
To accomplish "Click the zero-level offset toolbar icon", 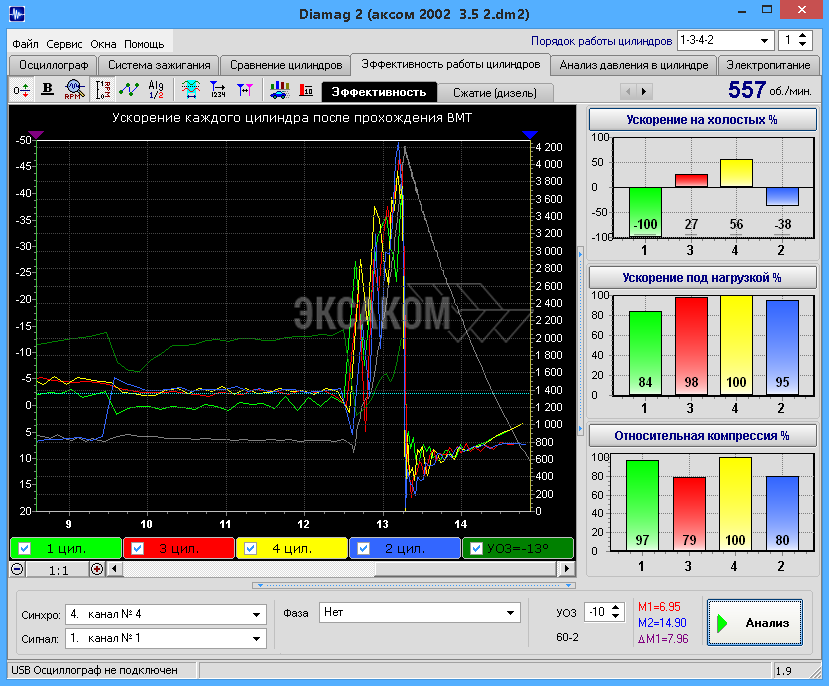I will (21, 91).
